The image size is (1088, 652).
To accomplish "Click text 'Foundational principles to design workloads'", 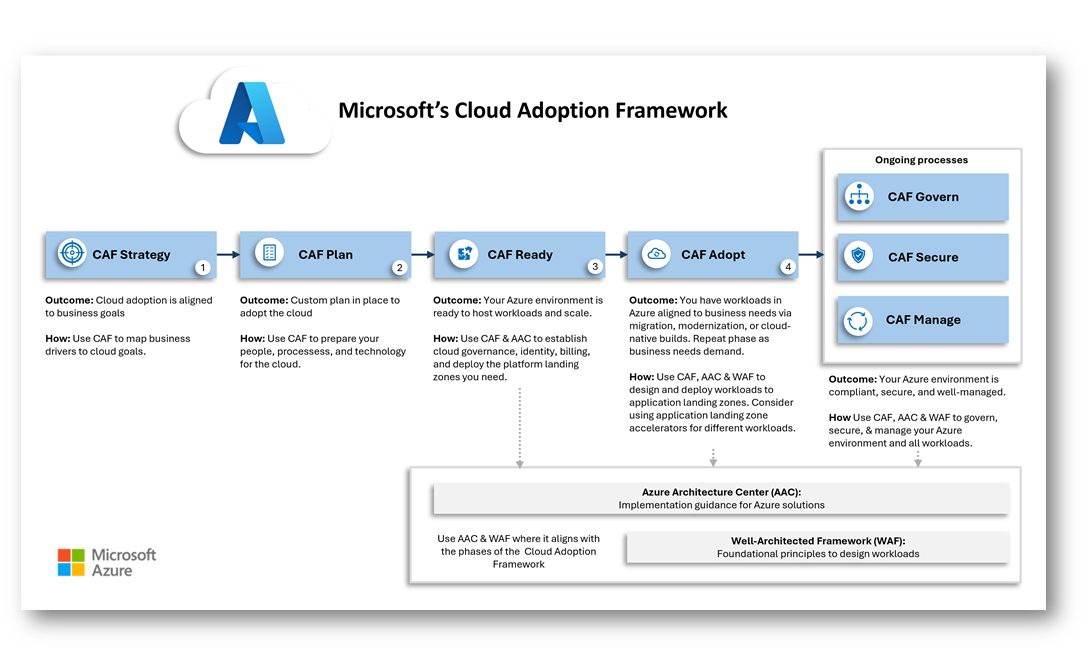I will [818, 554].
